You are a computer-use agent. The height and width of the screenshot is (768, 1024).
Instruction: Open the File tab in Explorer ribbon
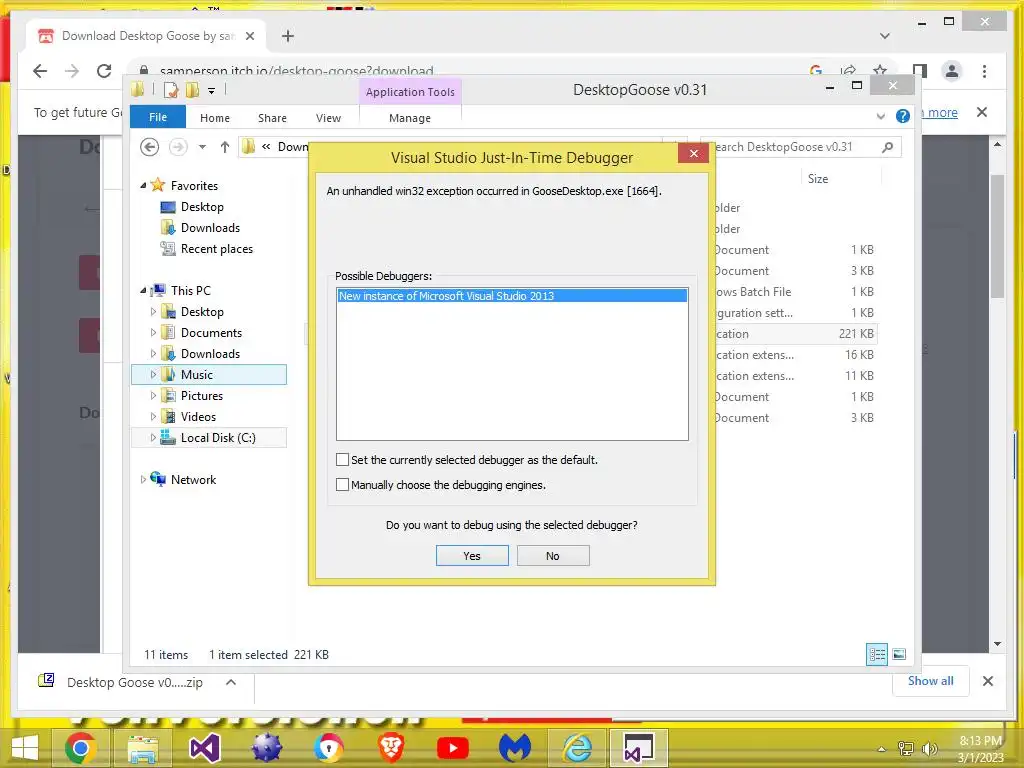[x=158, y=117]
